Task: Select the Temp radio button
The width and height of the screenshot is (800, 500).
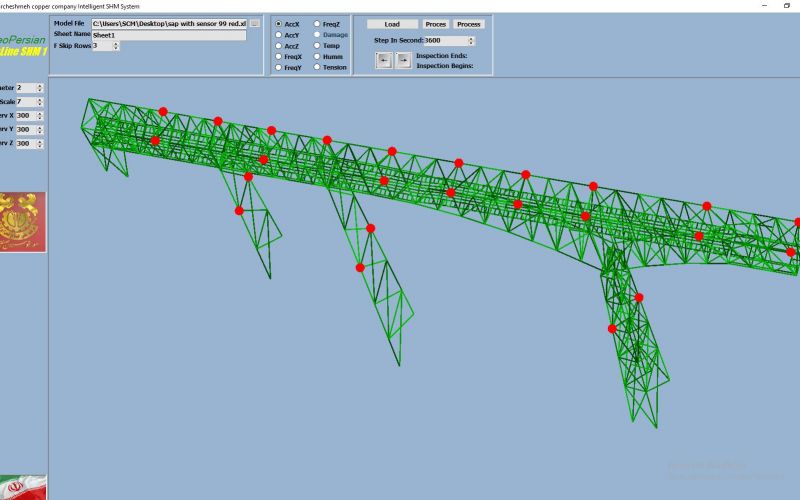Action: coord(317,46)
